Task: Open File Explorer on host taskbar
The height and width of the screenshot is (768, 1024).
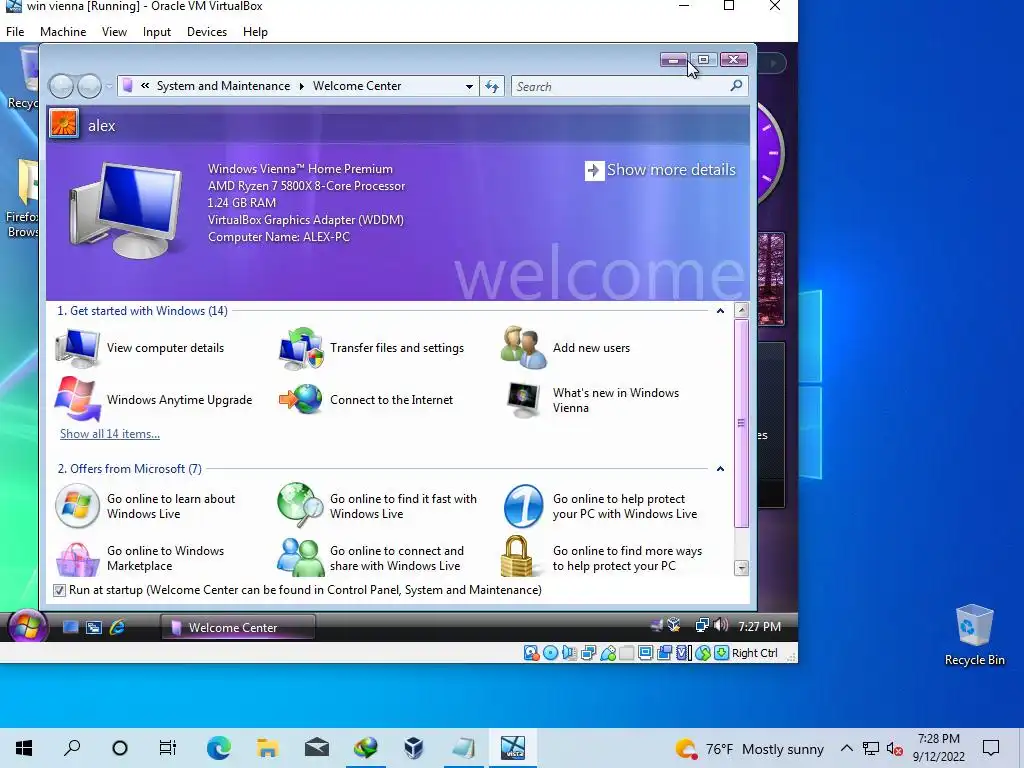Action: point(268,748)
